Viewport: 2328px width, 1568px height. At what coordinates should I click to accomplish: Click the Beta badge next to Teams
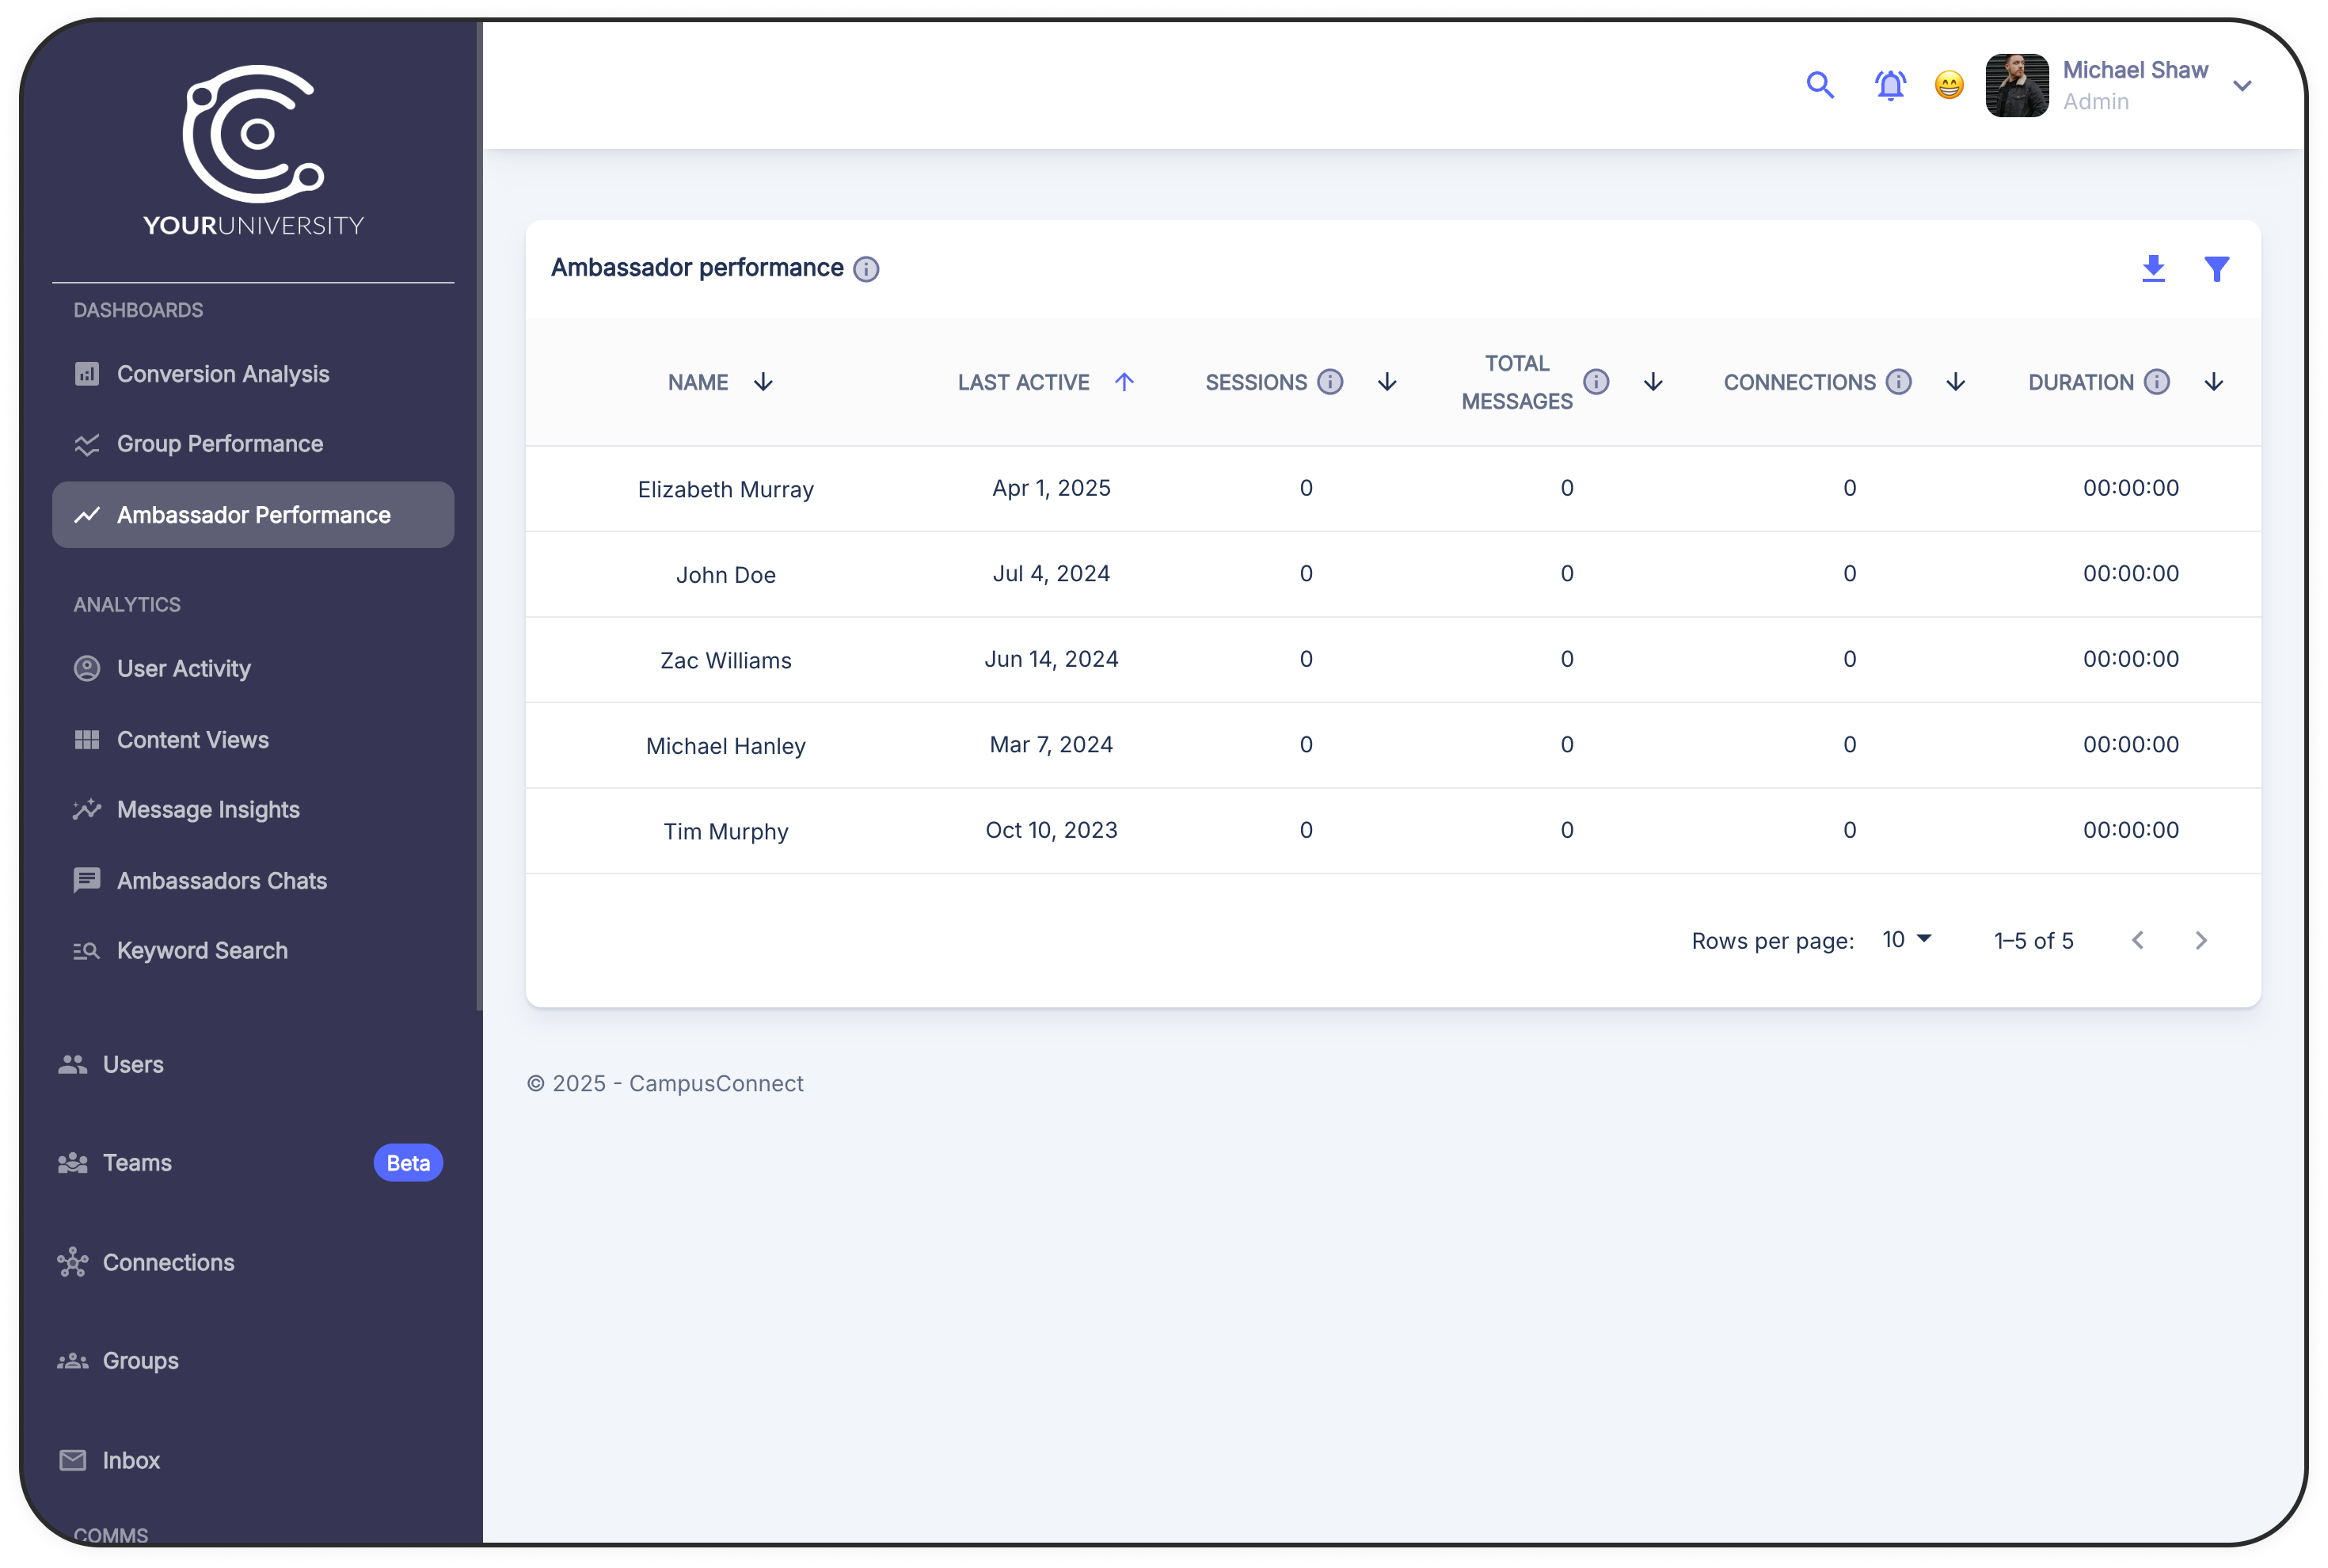click(x=408, y=1163)
